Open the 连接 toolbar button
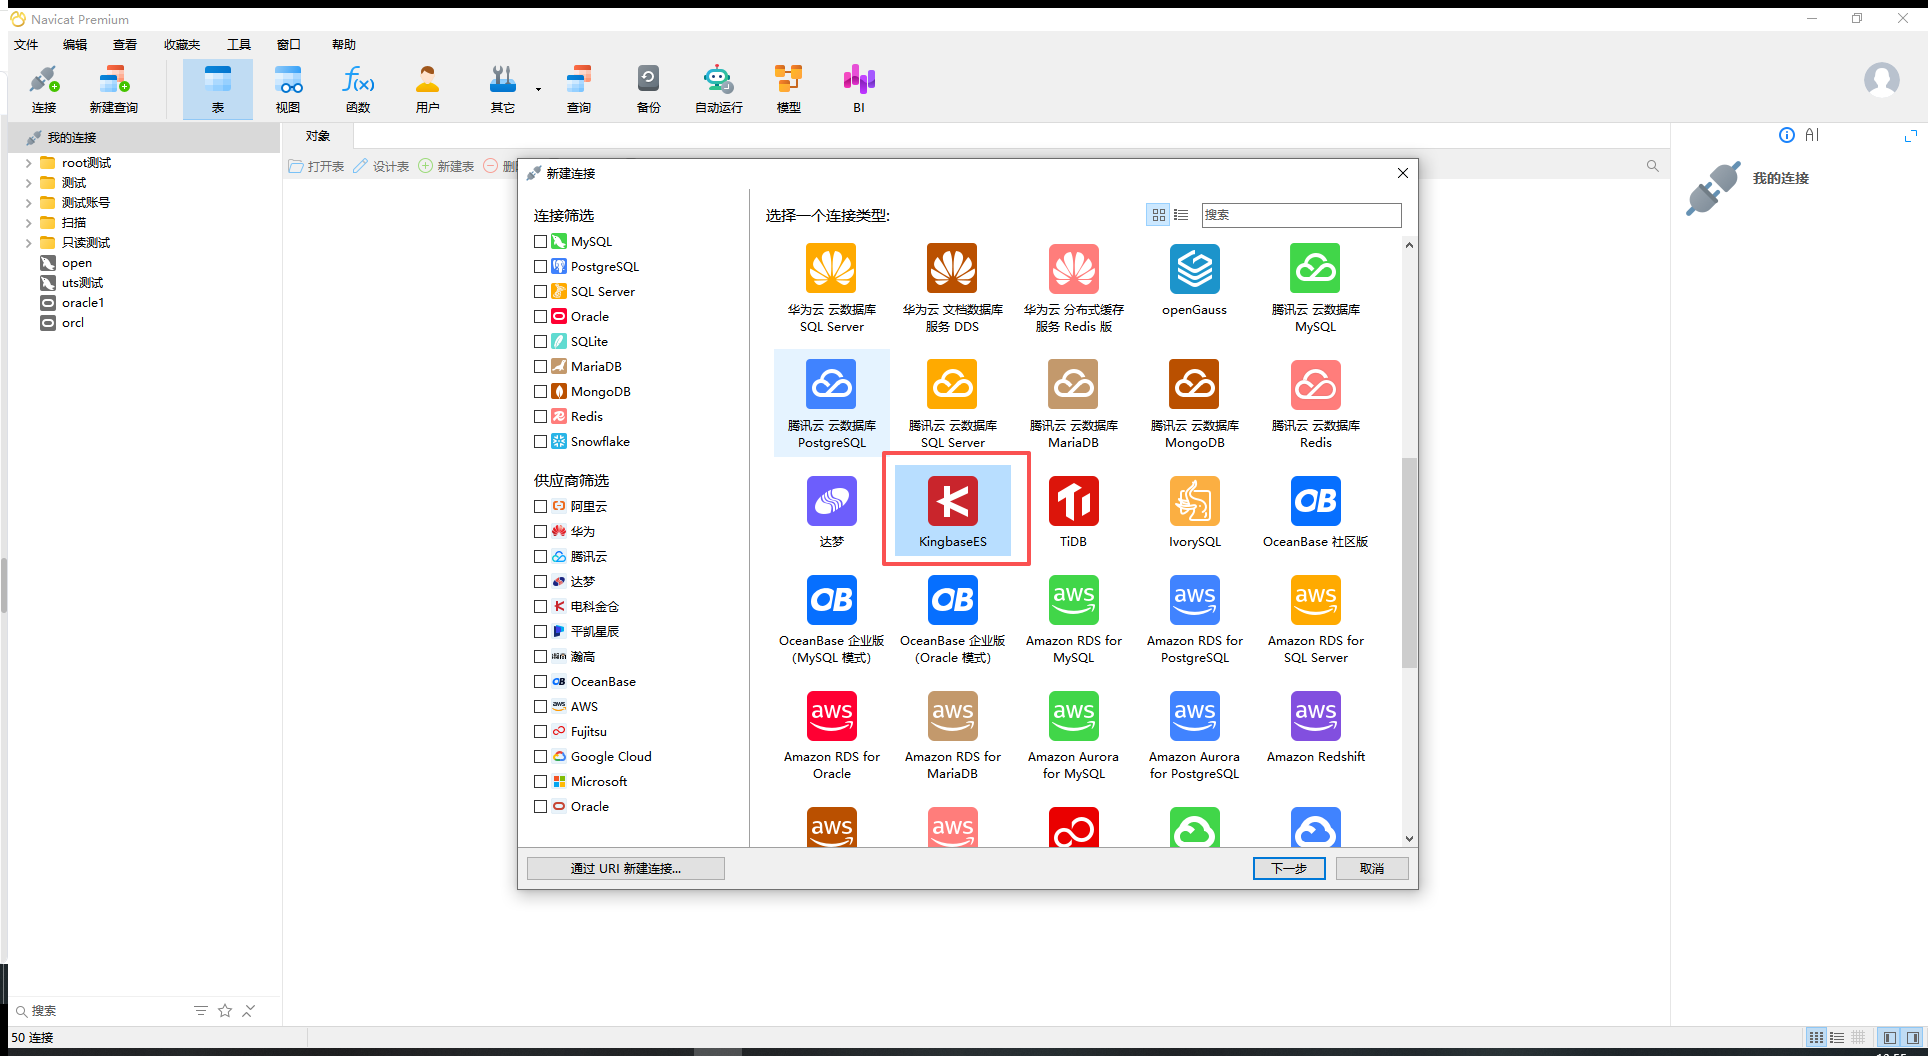 click(44, 89)
